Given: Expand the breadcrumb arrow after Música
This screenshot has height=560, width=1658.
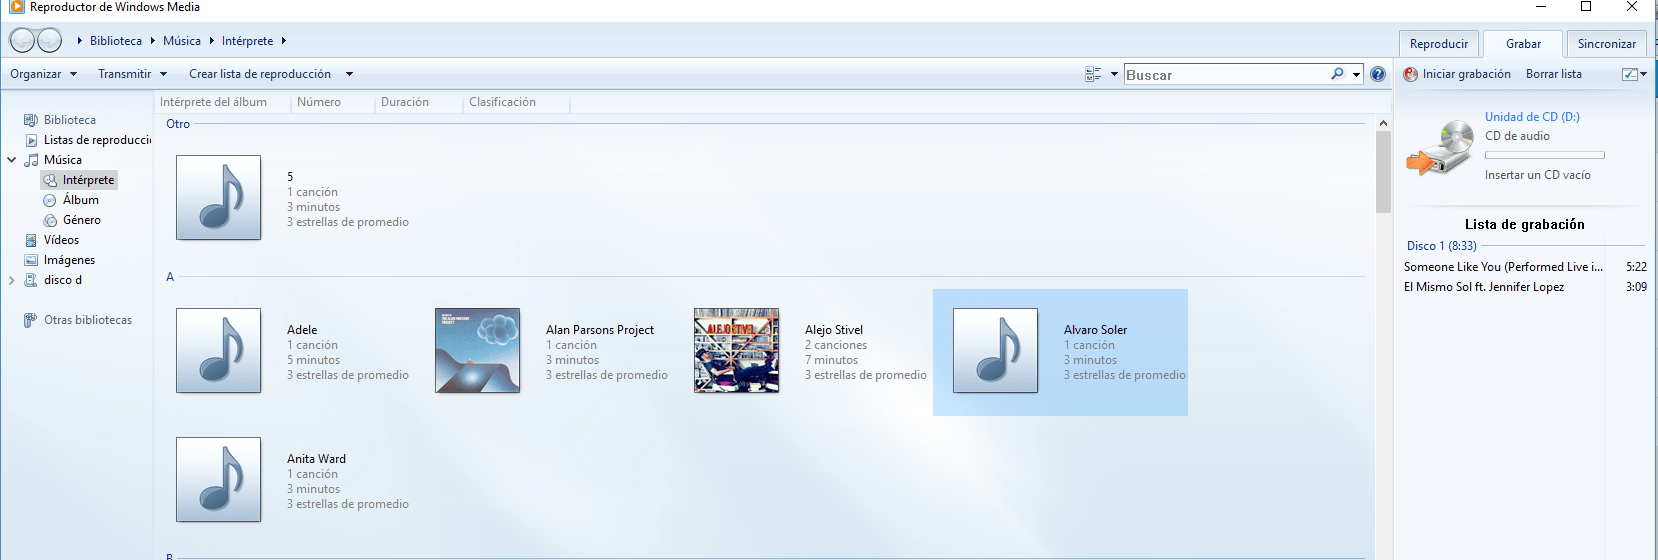Looking at the screenshot, I should [212, 41].
